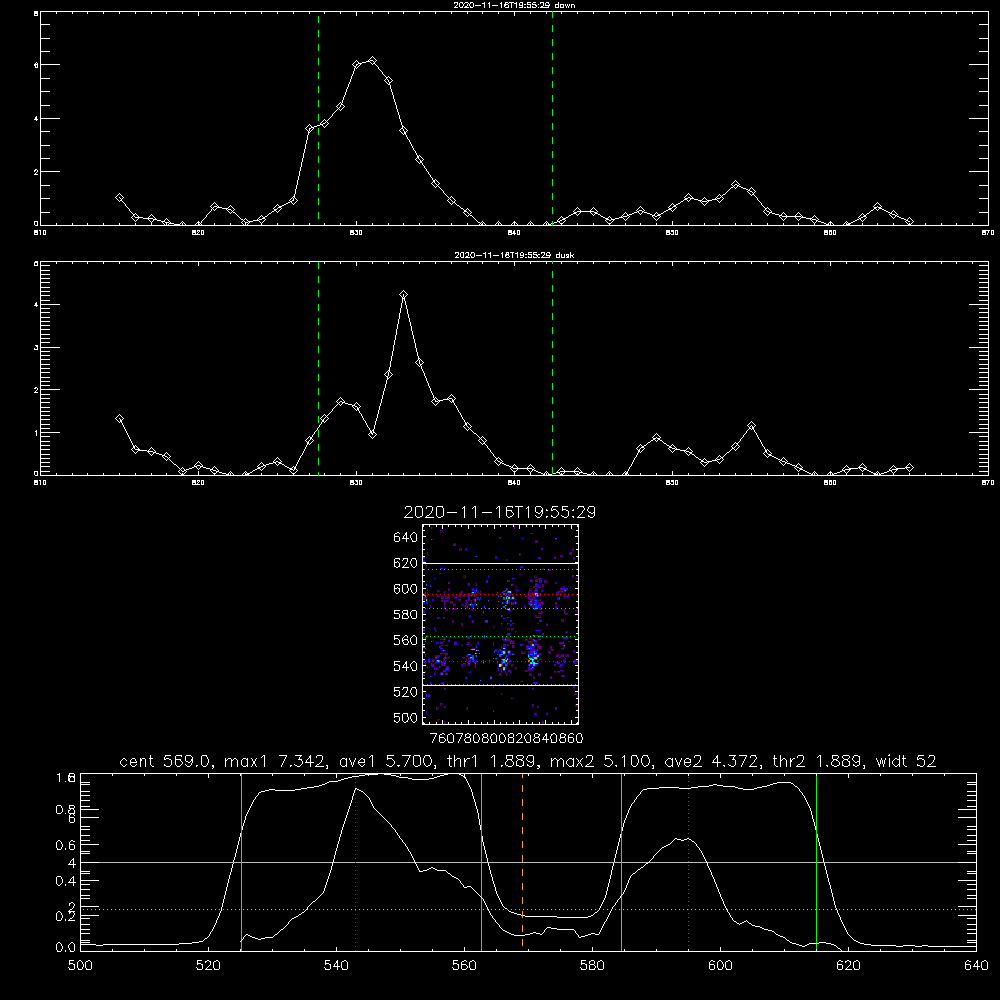
Task: Click the peak diamond marker in the dusk plot
Action: (403, 295)
